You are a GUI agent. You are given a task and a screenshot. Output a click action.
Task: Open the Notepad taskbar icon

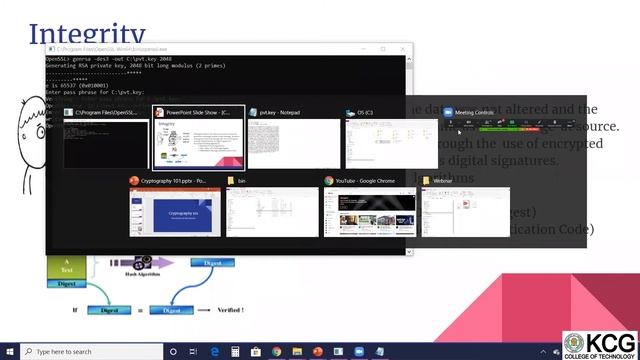point(380,351)
